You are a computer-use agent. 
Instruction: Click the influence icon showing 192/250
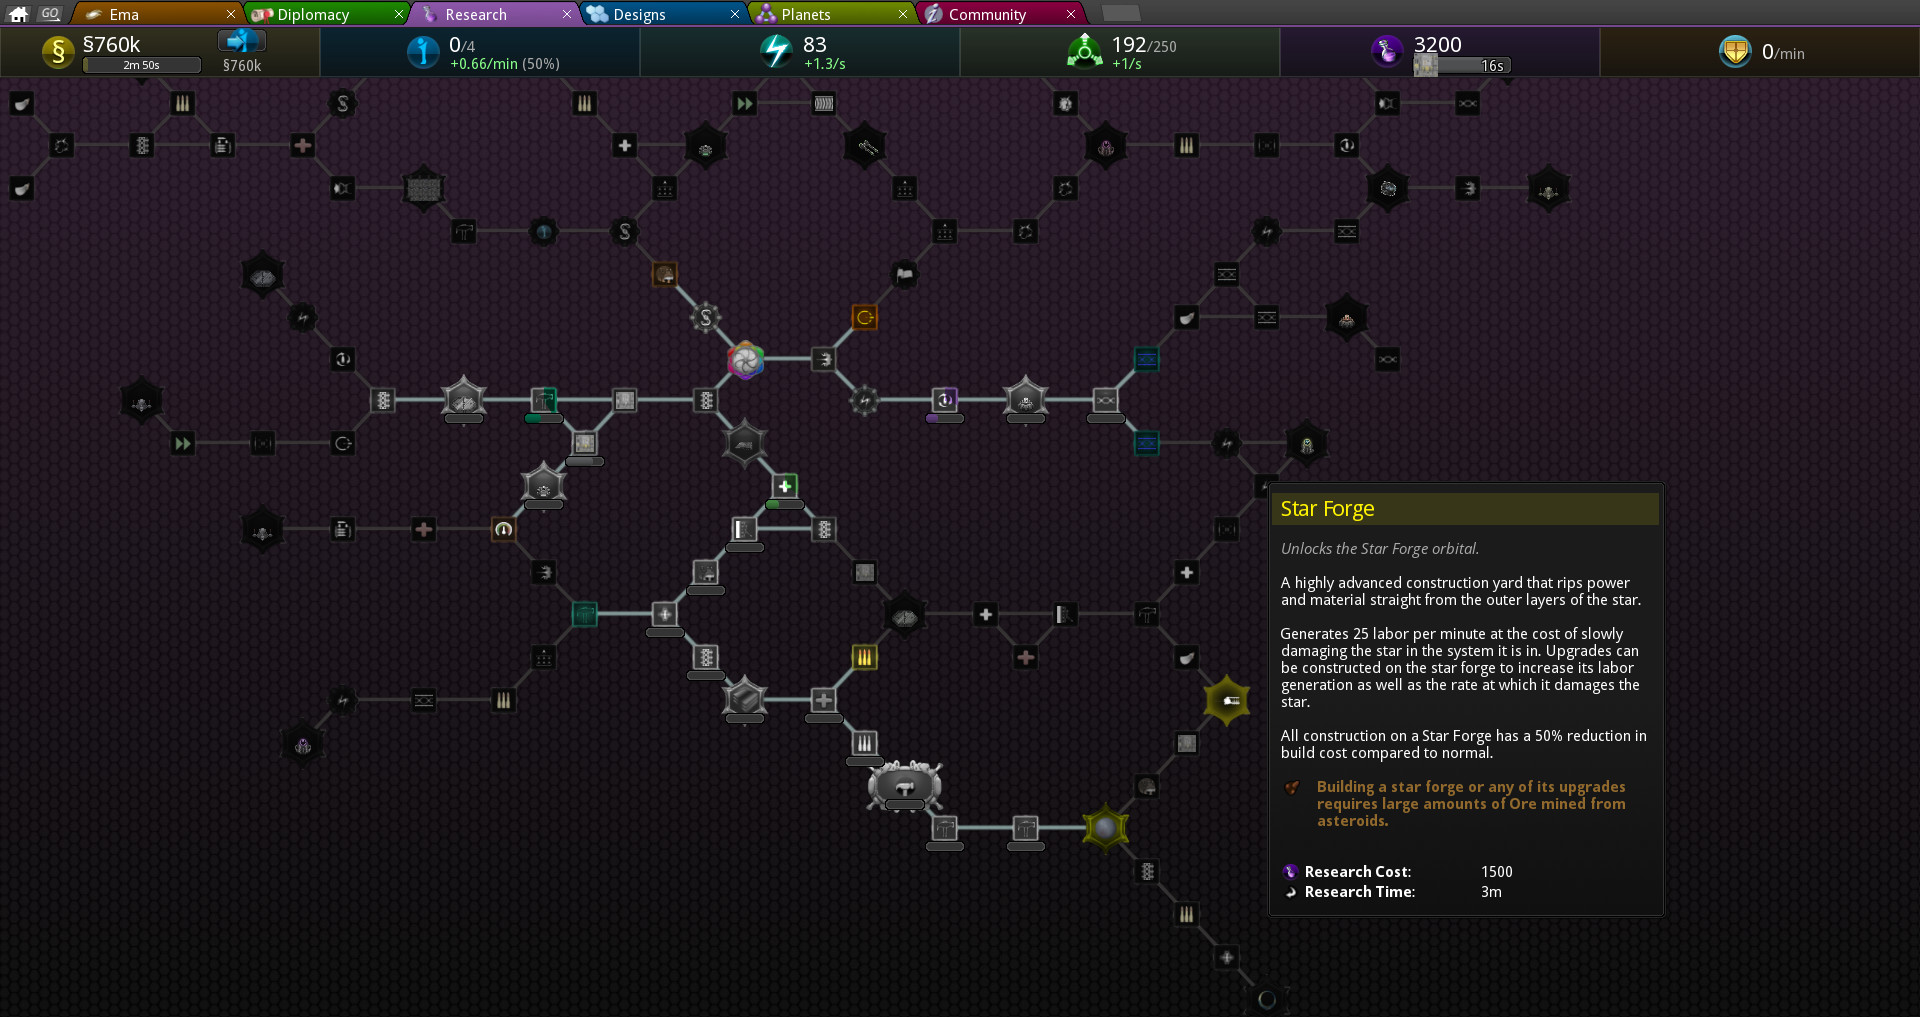[x=1085, y=51]
